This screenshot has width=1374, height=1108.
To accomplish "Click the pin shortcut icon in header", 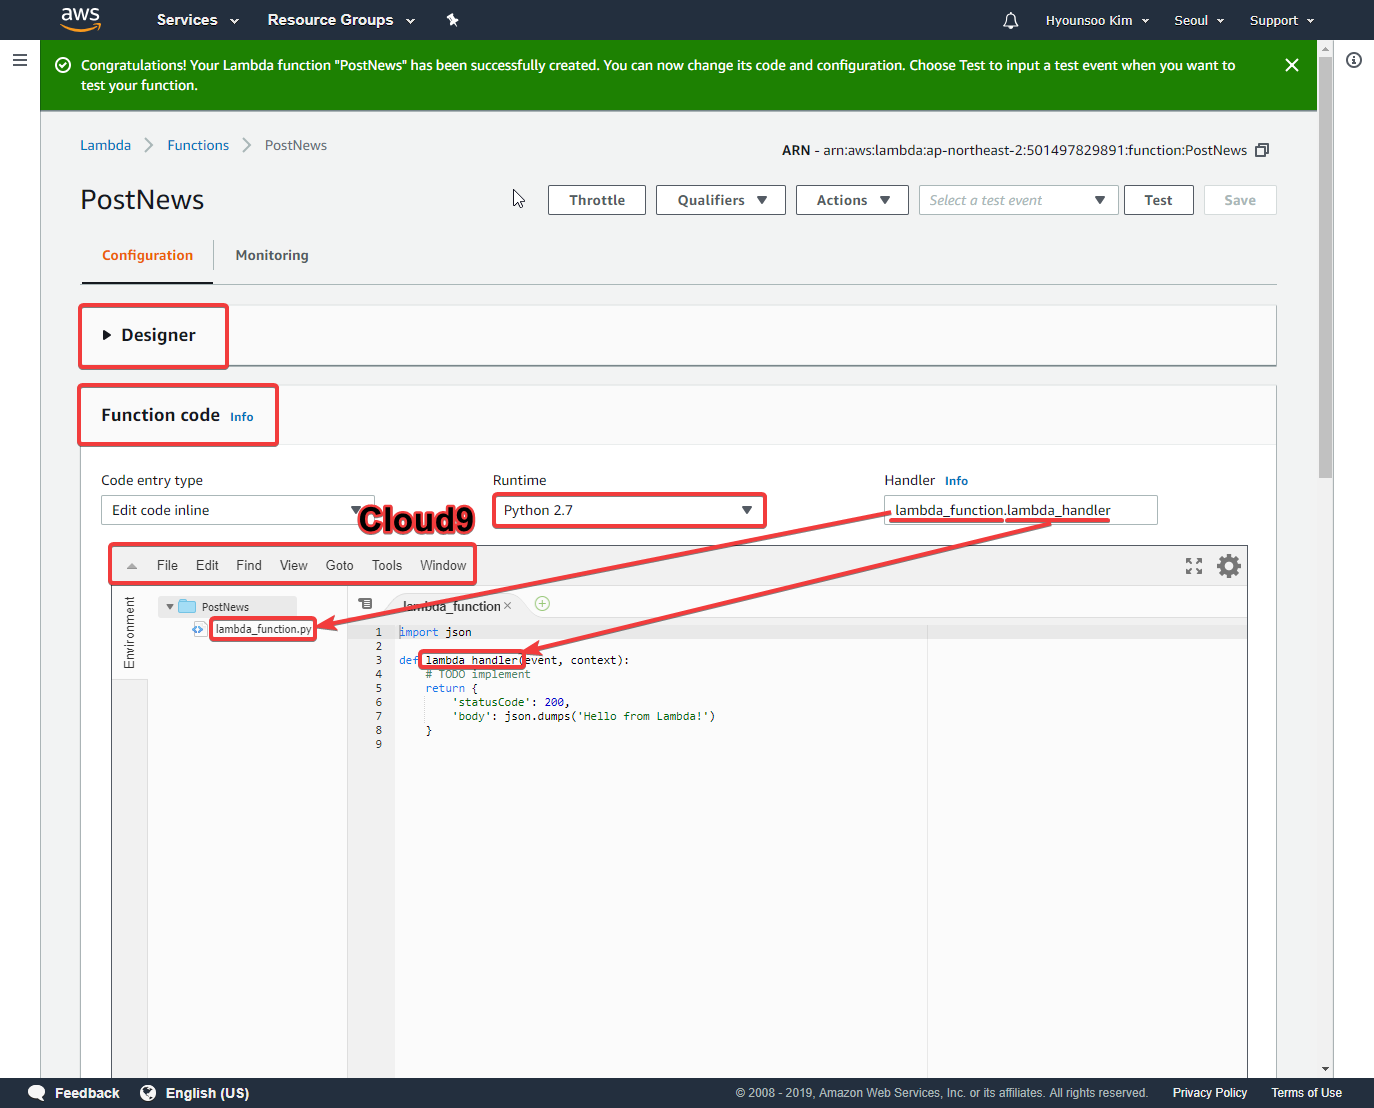I will pos(452,20).
